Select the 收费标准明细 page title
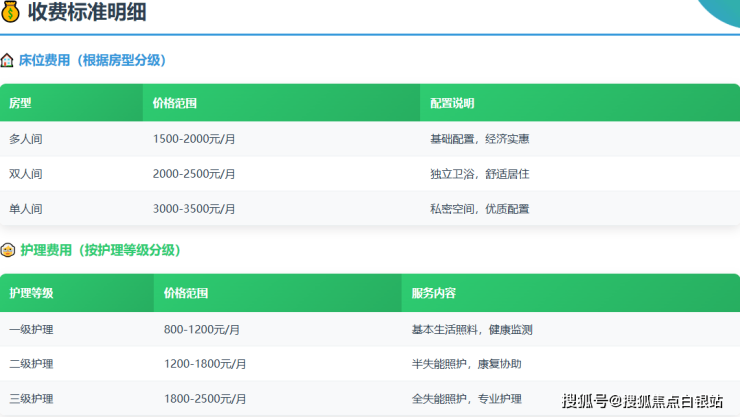Viewport: 740px width, 417px height. click(x=90, y=14)
